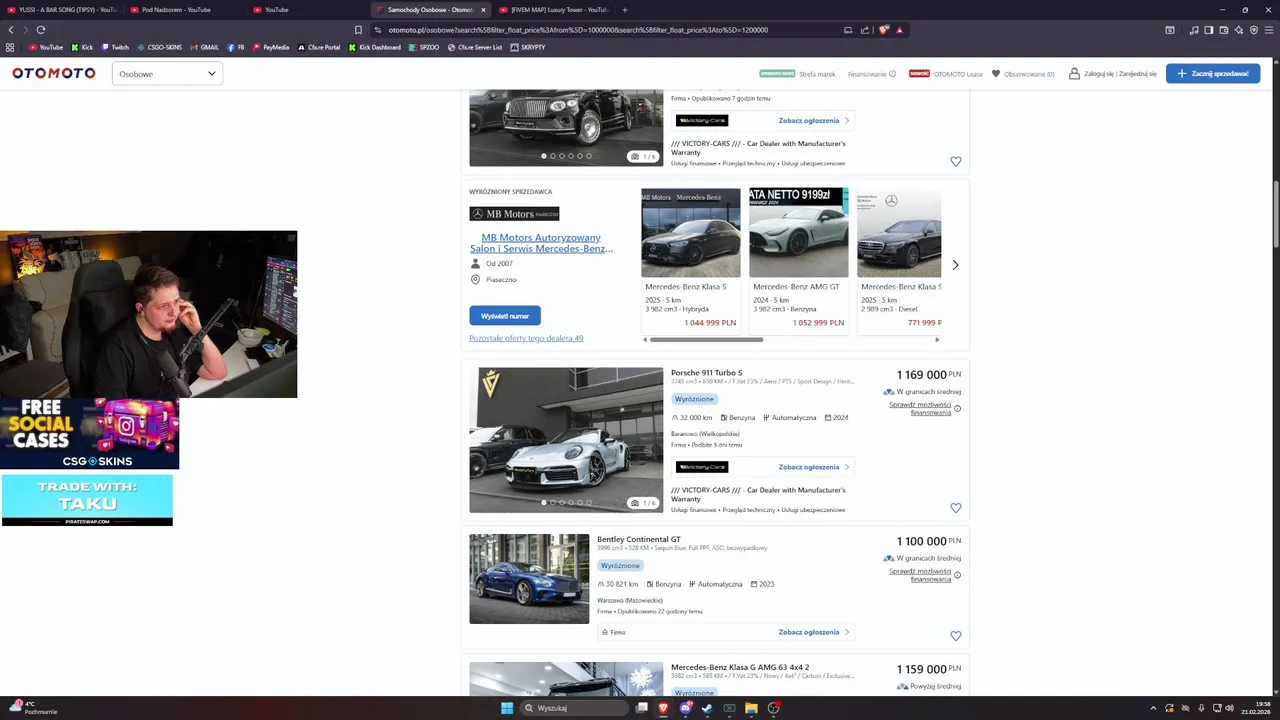Save the Porsche 911 Turbo S listing heart
Image resolution: width=1280 pixels, height=720 pixels.
tap(955, 508)
